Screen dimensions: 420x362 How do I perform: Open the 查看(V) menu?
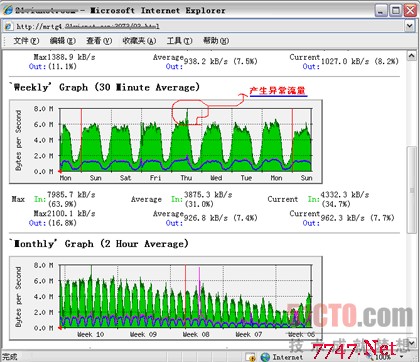pyautogui.click(x=99, y=41)
